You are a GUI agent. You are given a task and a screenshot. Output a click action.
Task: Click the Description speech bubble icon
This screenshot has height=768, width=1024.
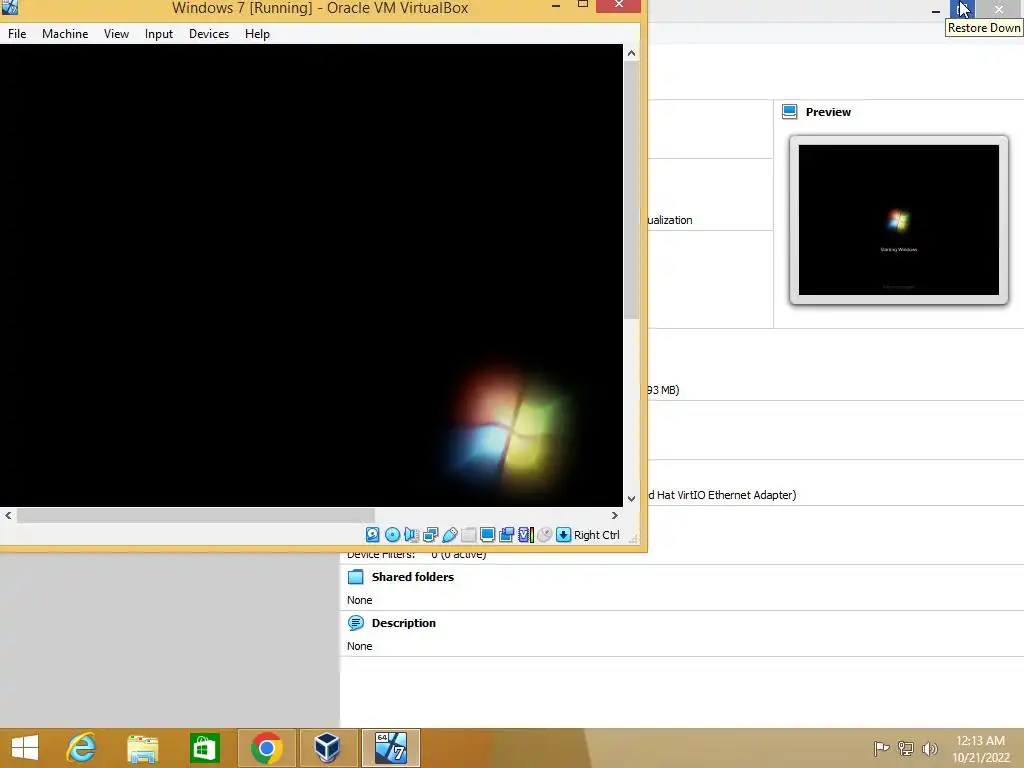pyautogui.click(x=356, y=623)
